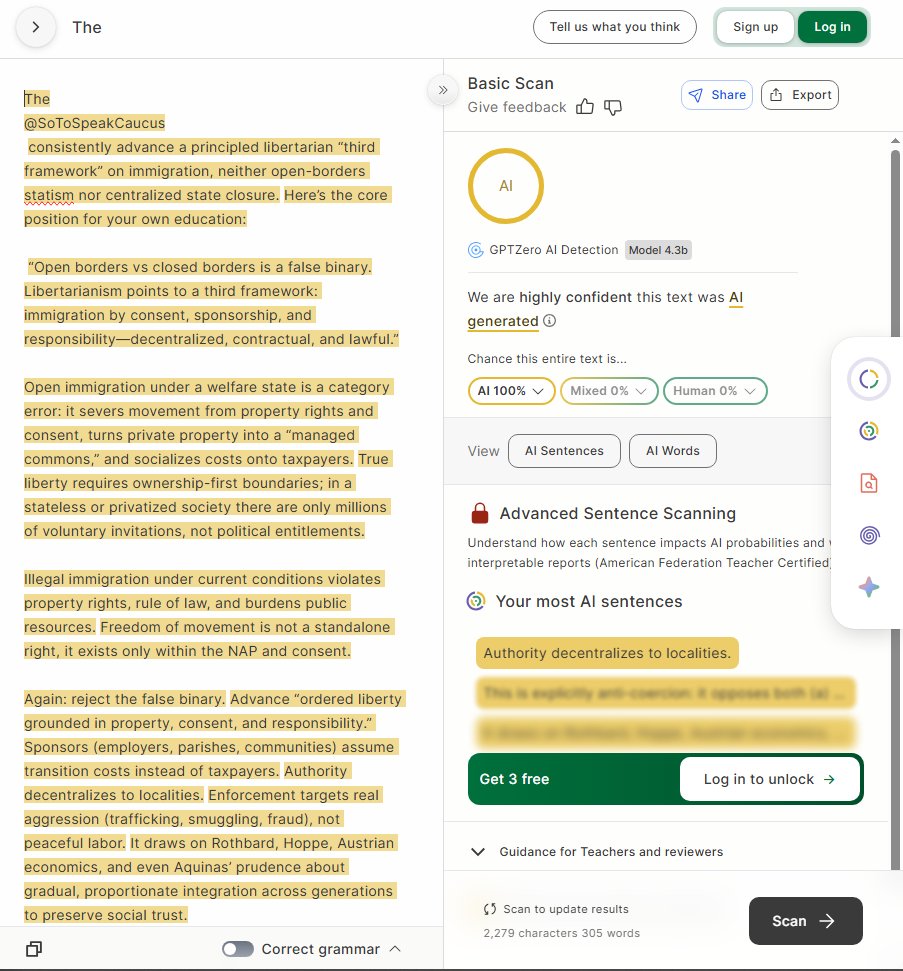Click the refresh icon beside Scan to update results
Viewport: 903px width, 971px height.
tap(490, 909)
